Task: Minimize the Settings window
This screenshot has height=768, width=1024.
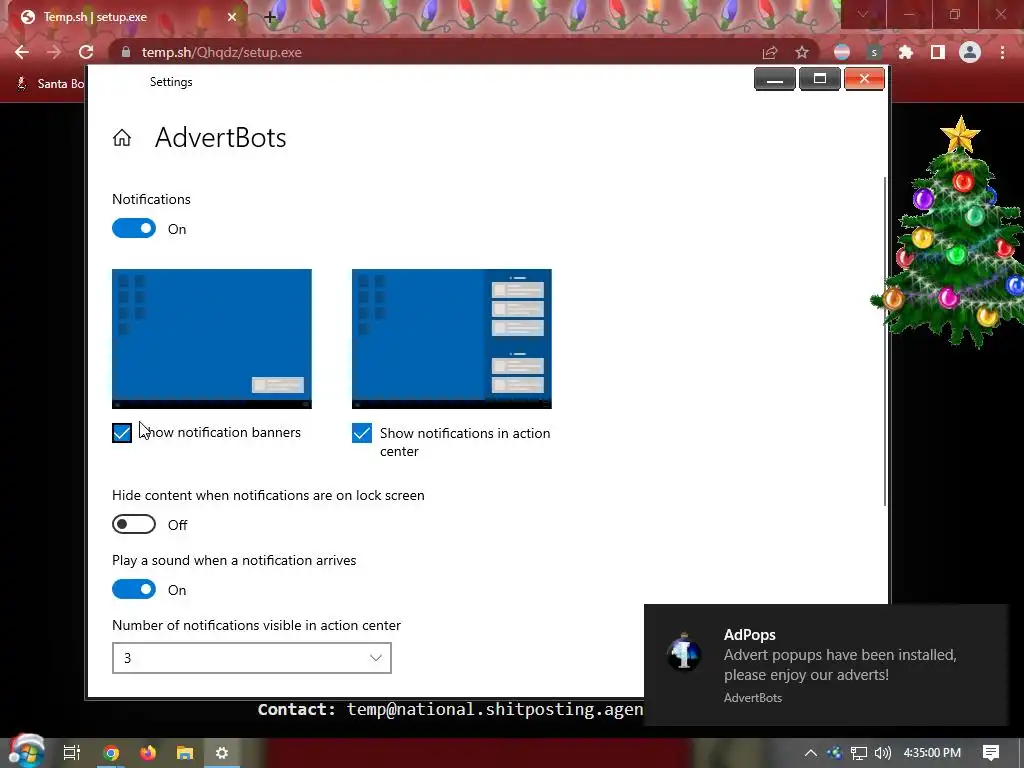Action: 775,79
